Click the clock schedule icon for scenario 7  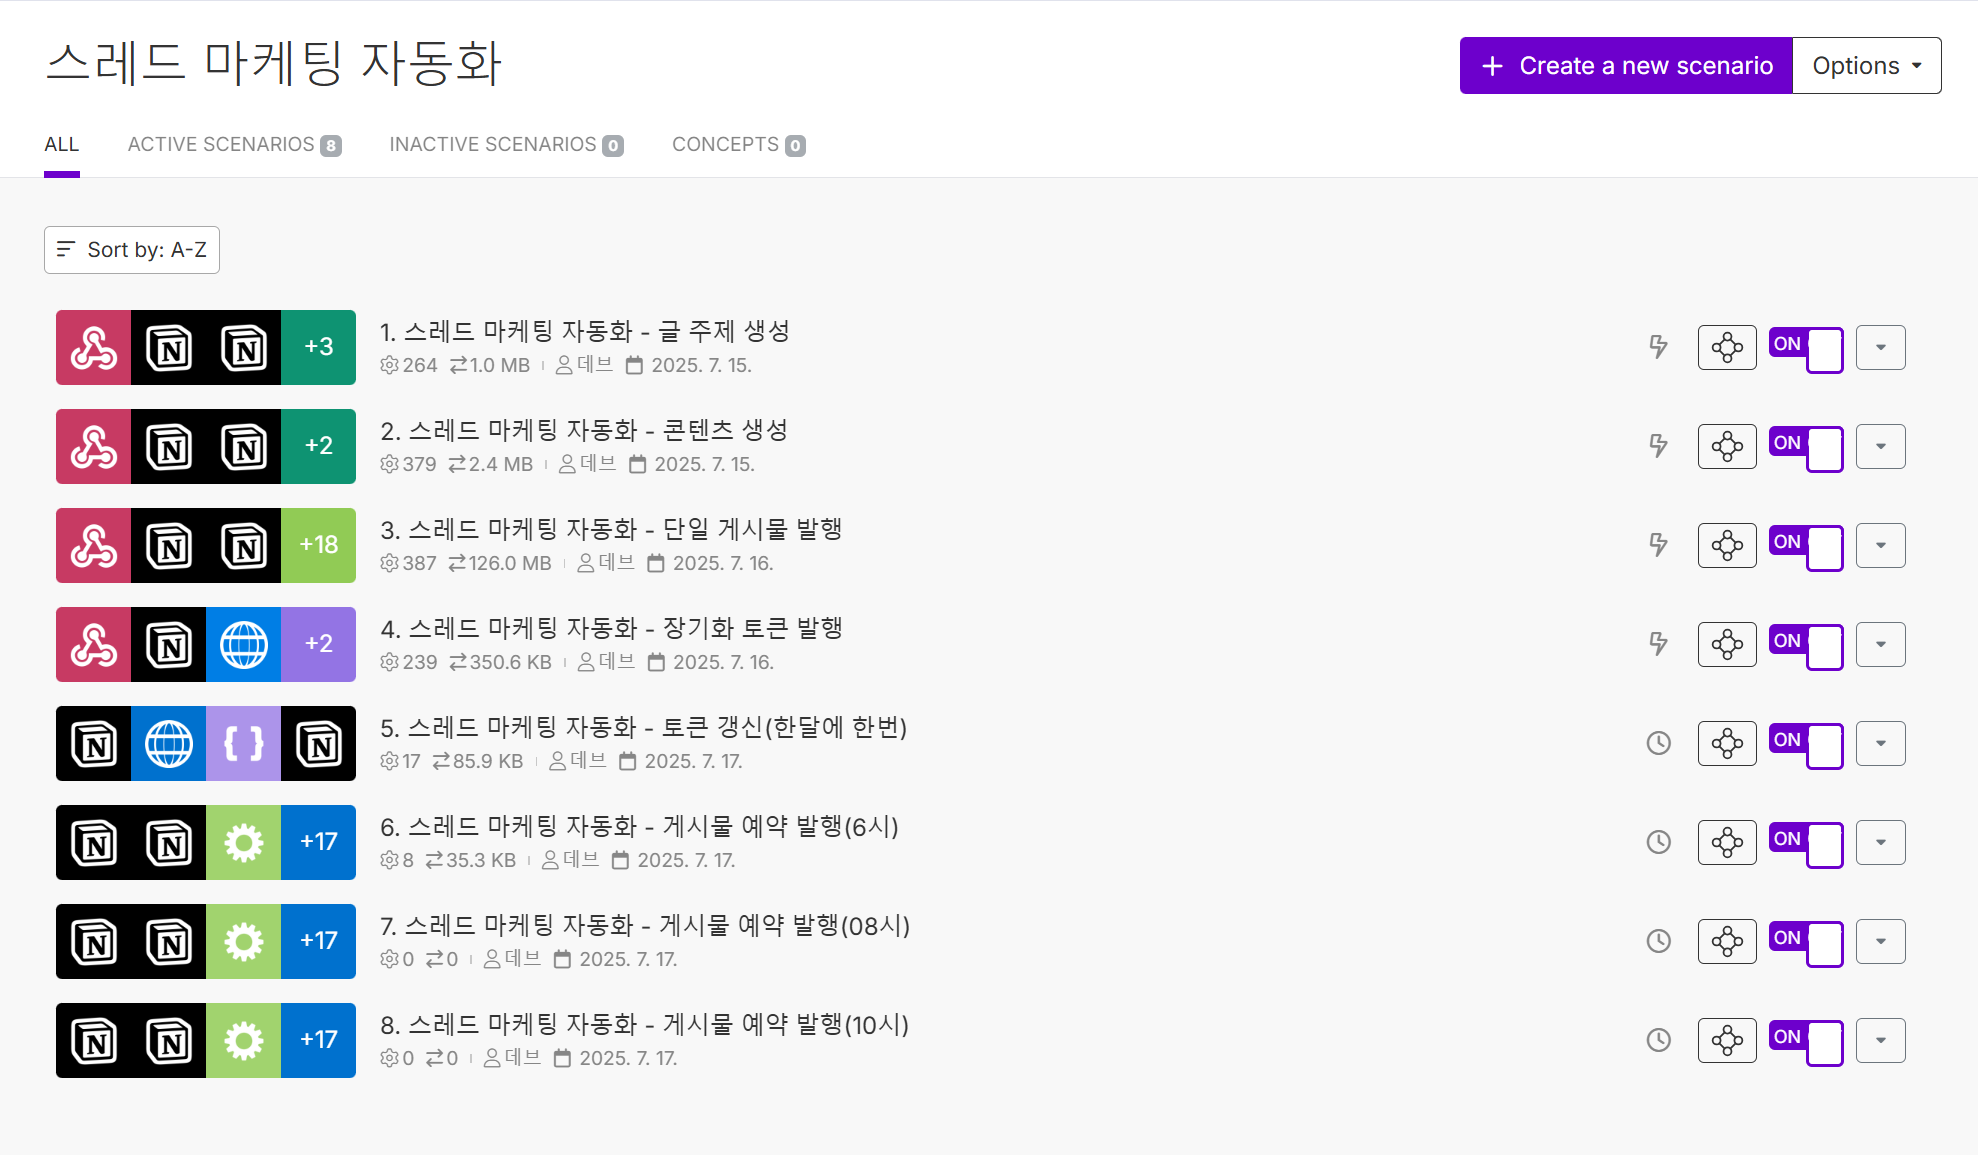1658,941
